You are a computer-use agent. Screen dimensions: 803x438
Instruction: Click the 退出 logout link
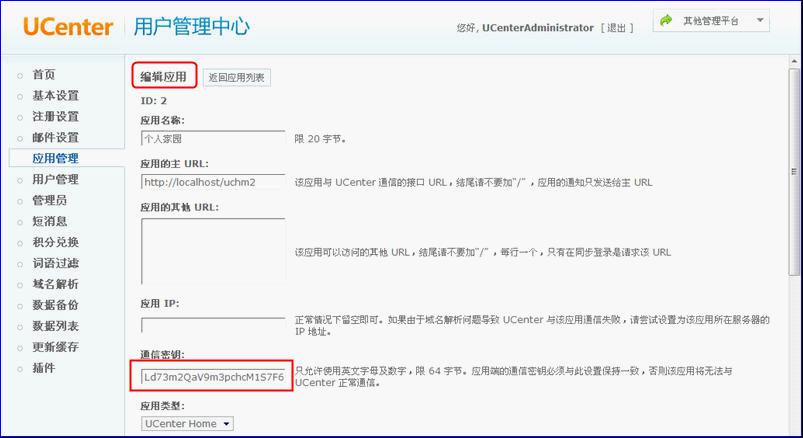coord(617,28)
